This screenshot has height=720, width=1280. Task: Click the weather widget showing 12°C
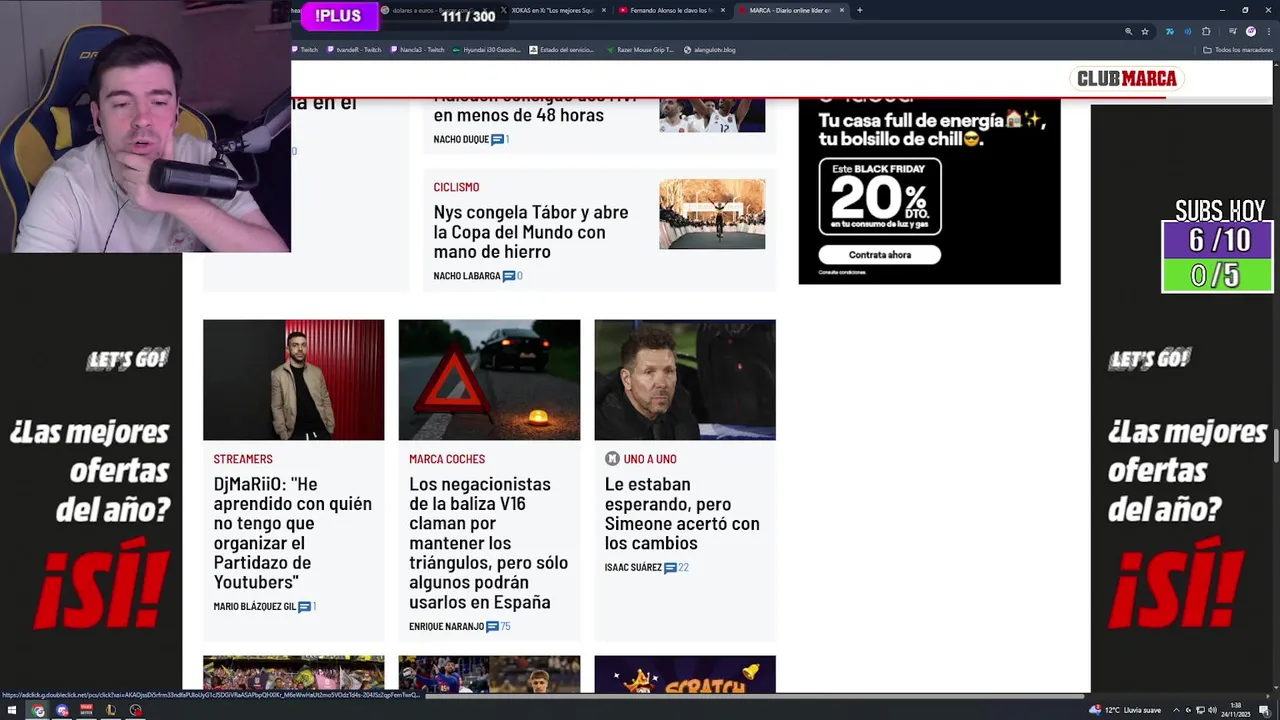pyautogui.click(x=1125, y=710)
